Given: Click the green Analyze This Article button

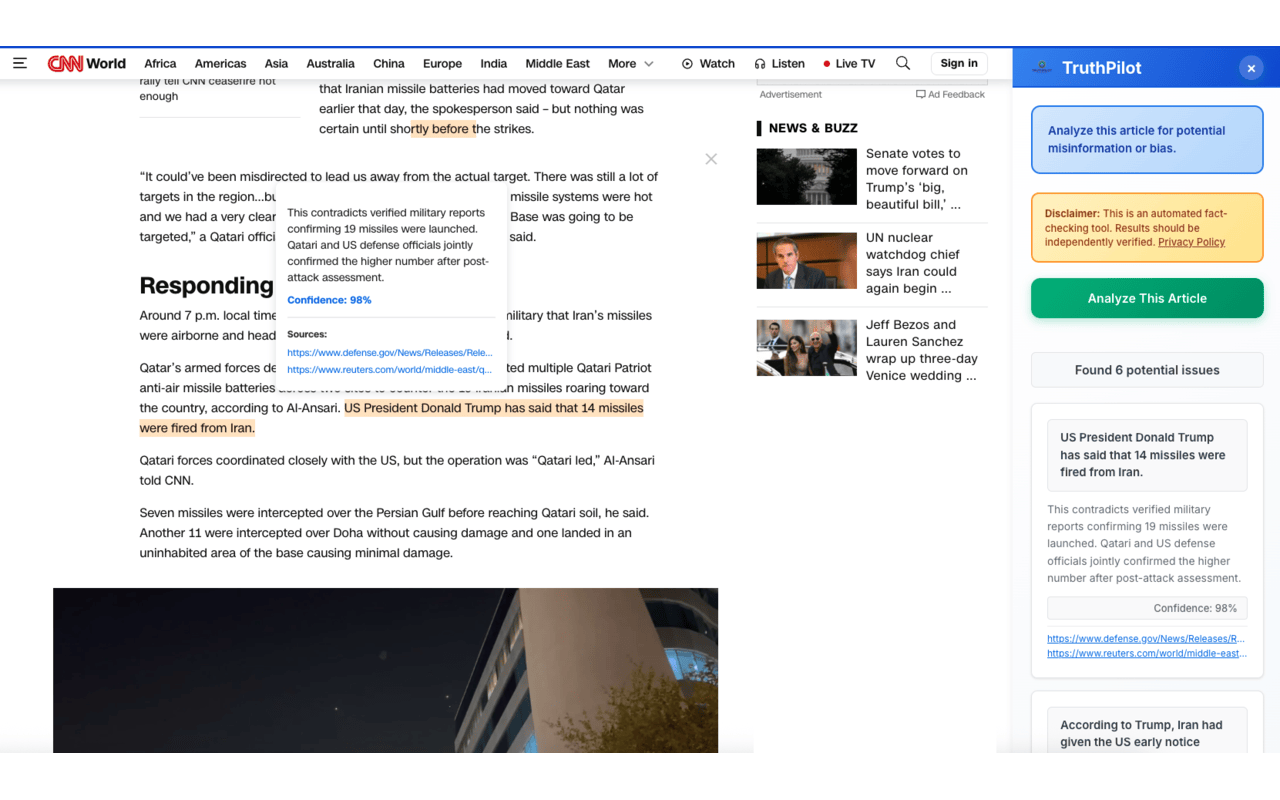Looking at the screenshot, I should click(1147, 298).
